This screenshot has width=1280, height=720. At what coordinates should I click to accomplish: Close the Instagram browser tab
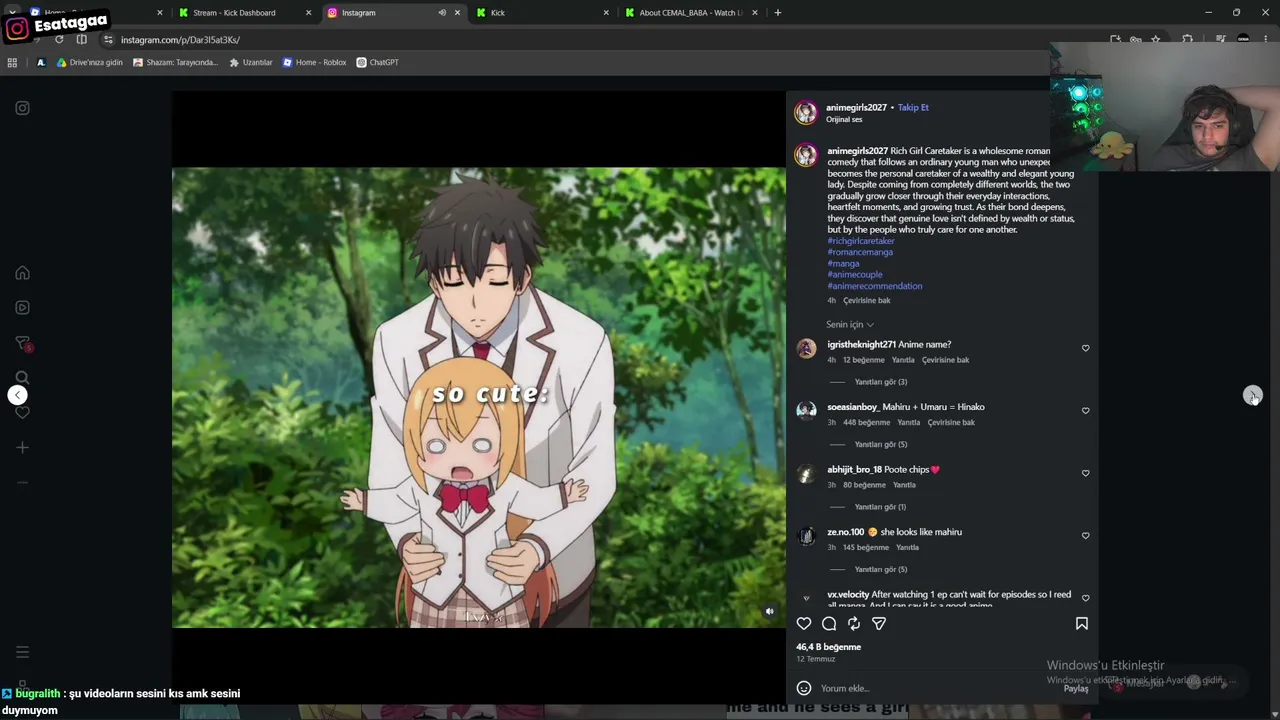(x=457, y=13)
